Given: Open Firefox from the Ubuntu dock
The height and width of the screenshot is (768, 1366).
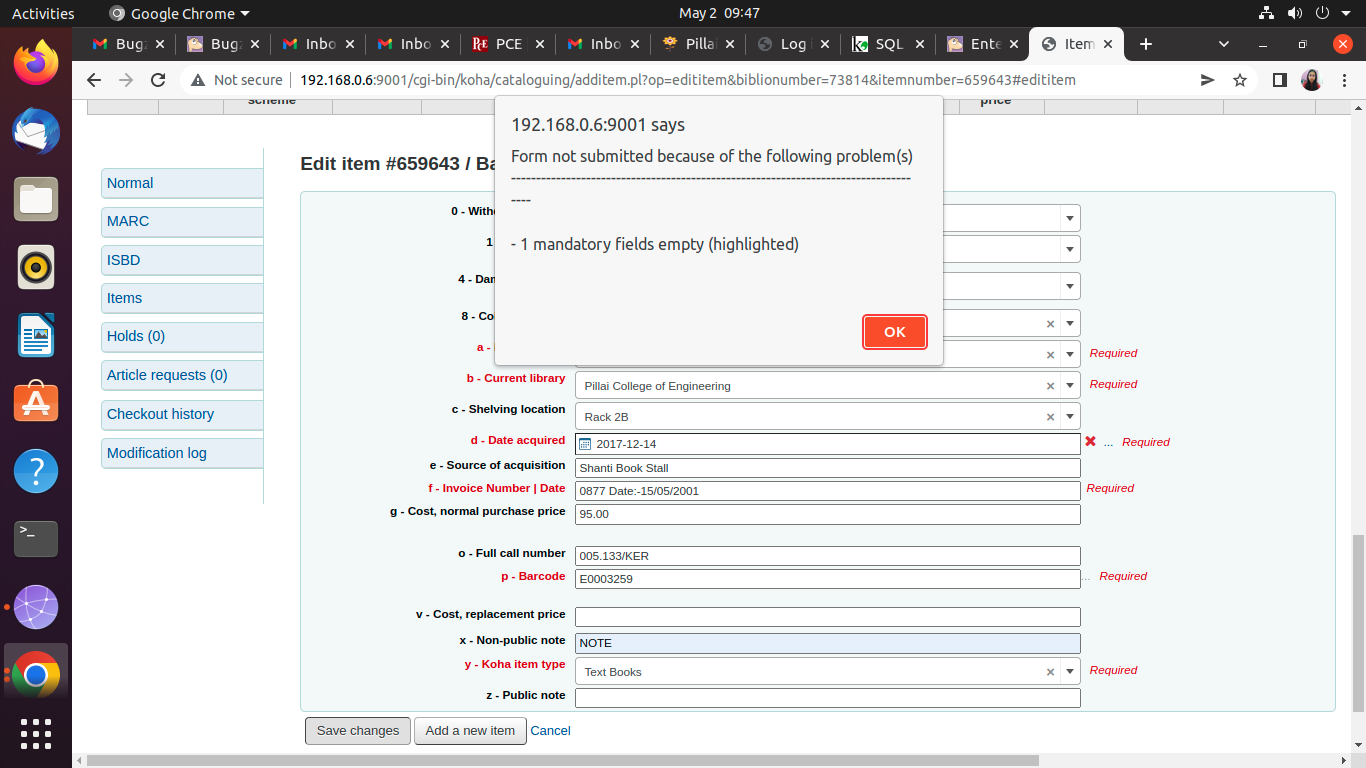Looking at the screenshot, I should coord(36,63).
